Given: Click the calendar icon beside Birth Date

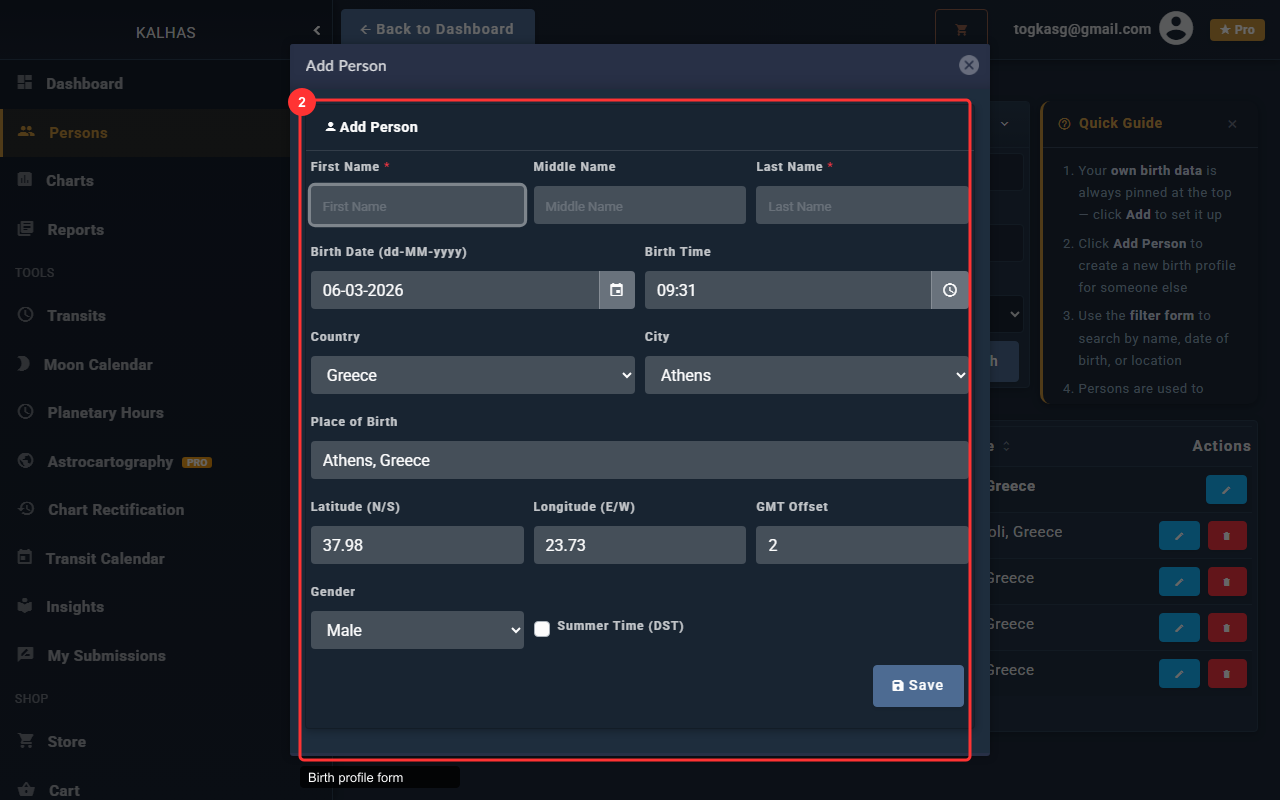Looking at the screenshot, I should coord(617,290).
